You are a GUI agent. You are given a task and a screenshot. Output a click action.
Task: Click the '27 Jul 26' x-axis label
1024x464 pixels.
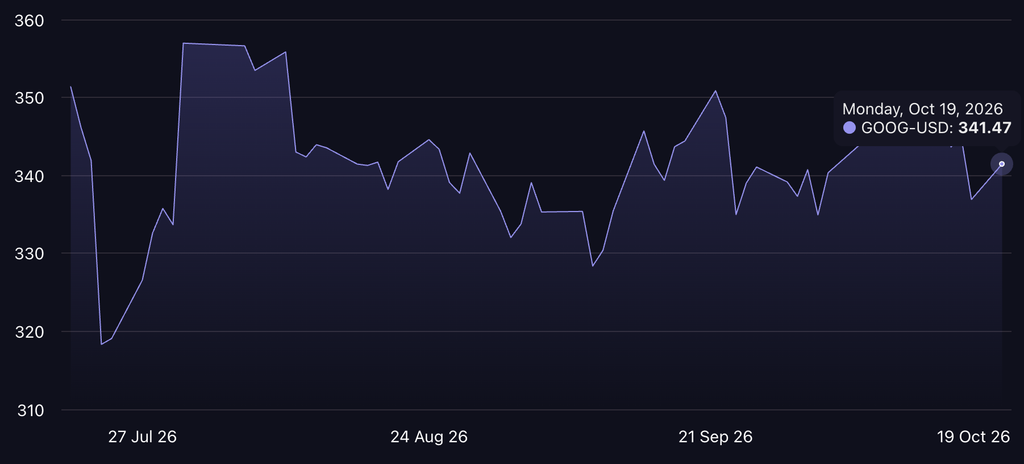click(x=142, y=437)
